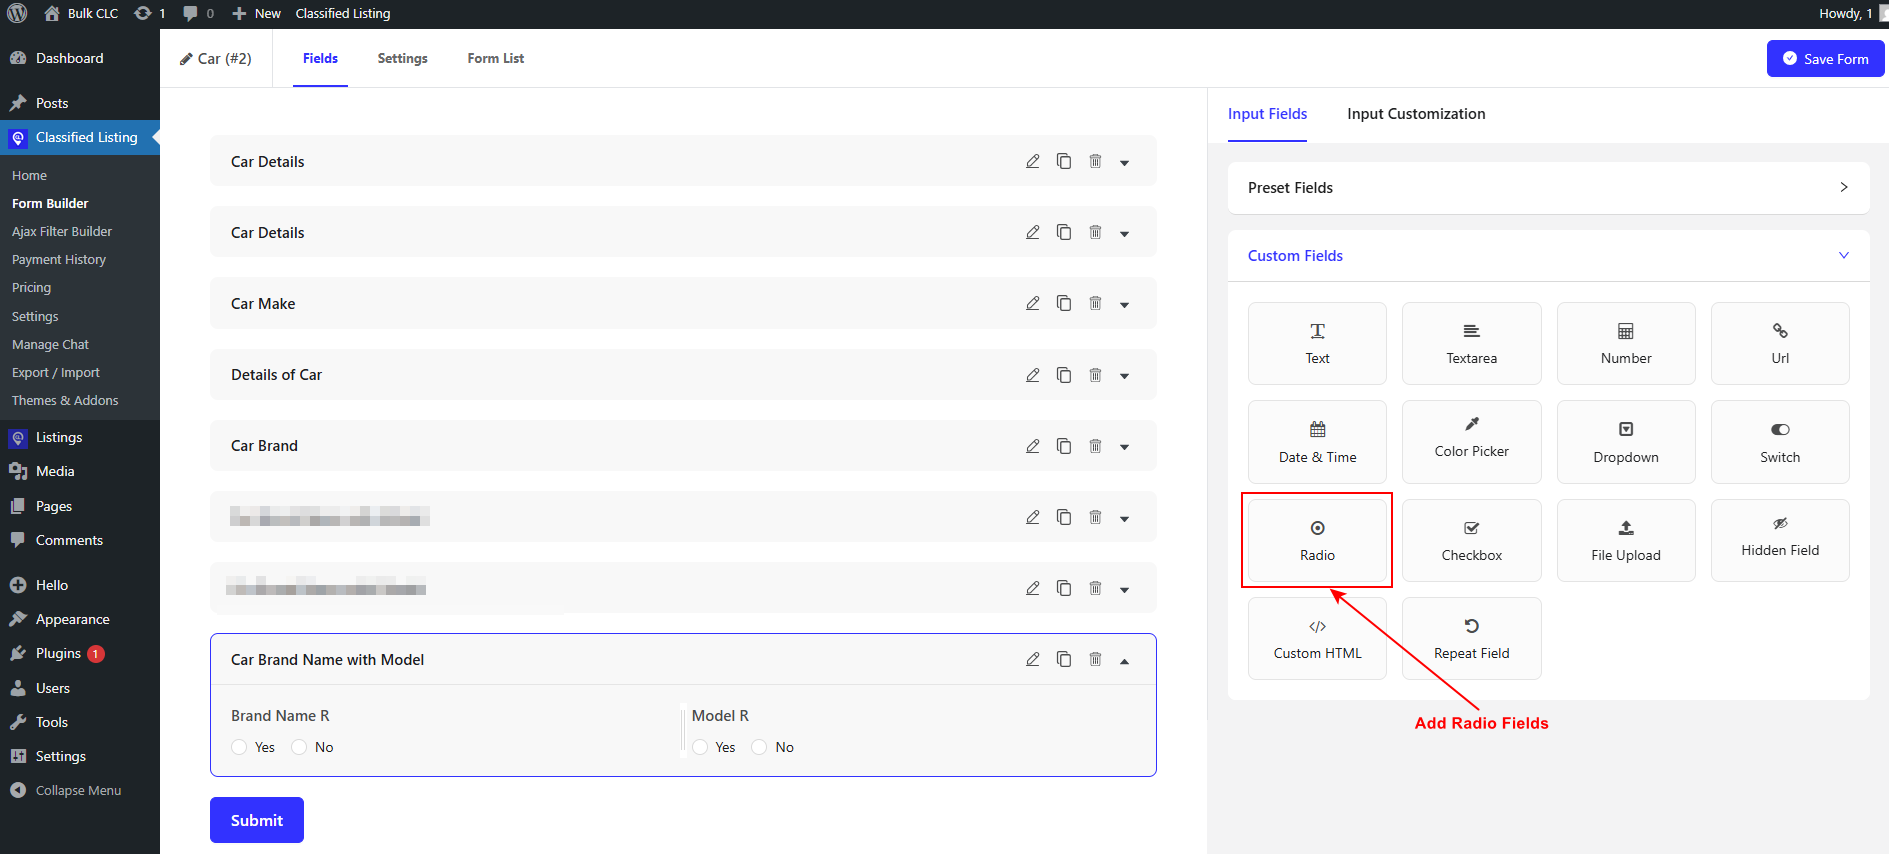This screenshot has width=1889, height=854.
Task: Expand the Car Brand row
Action: pos(1124,447)
